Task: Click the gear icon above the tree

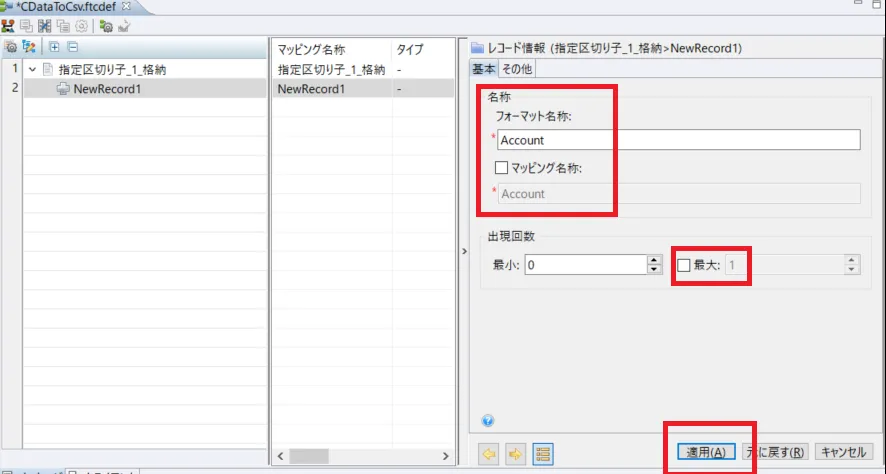Action: (x=10, y=47)
